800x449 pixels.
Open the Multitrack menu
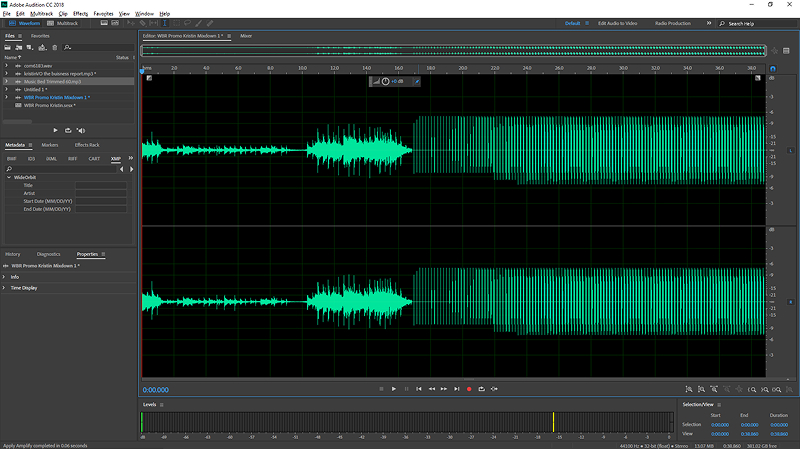tap(41, 14)
